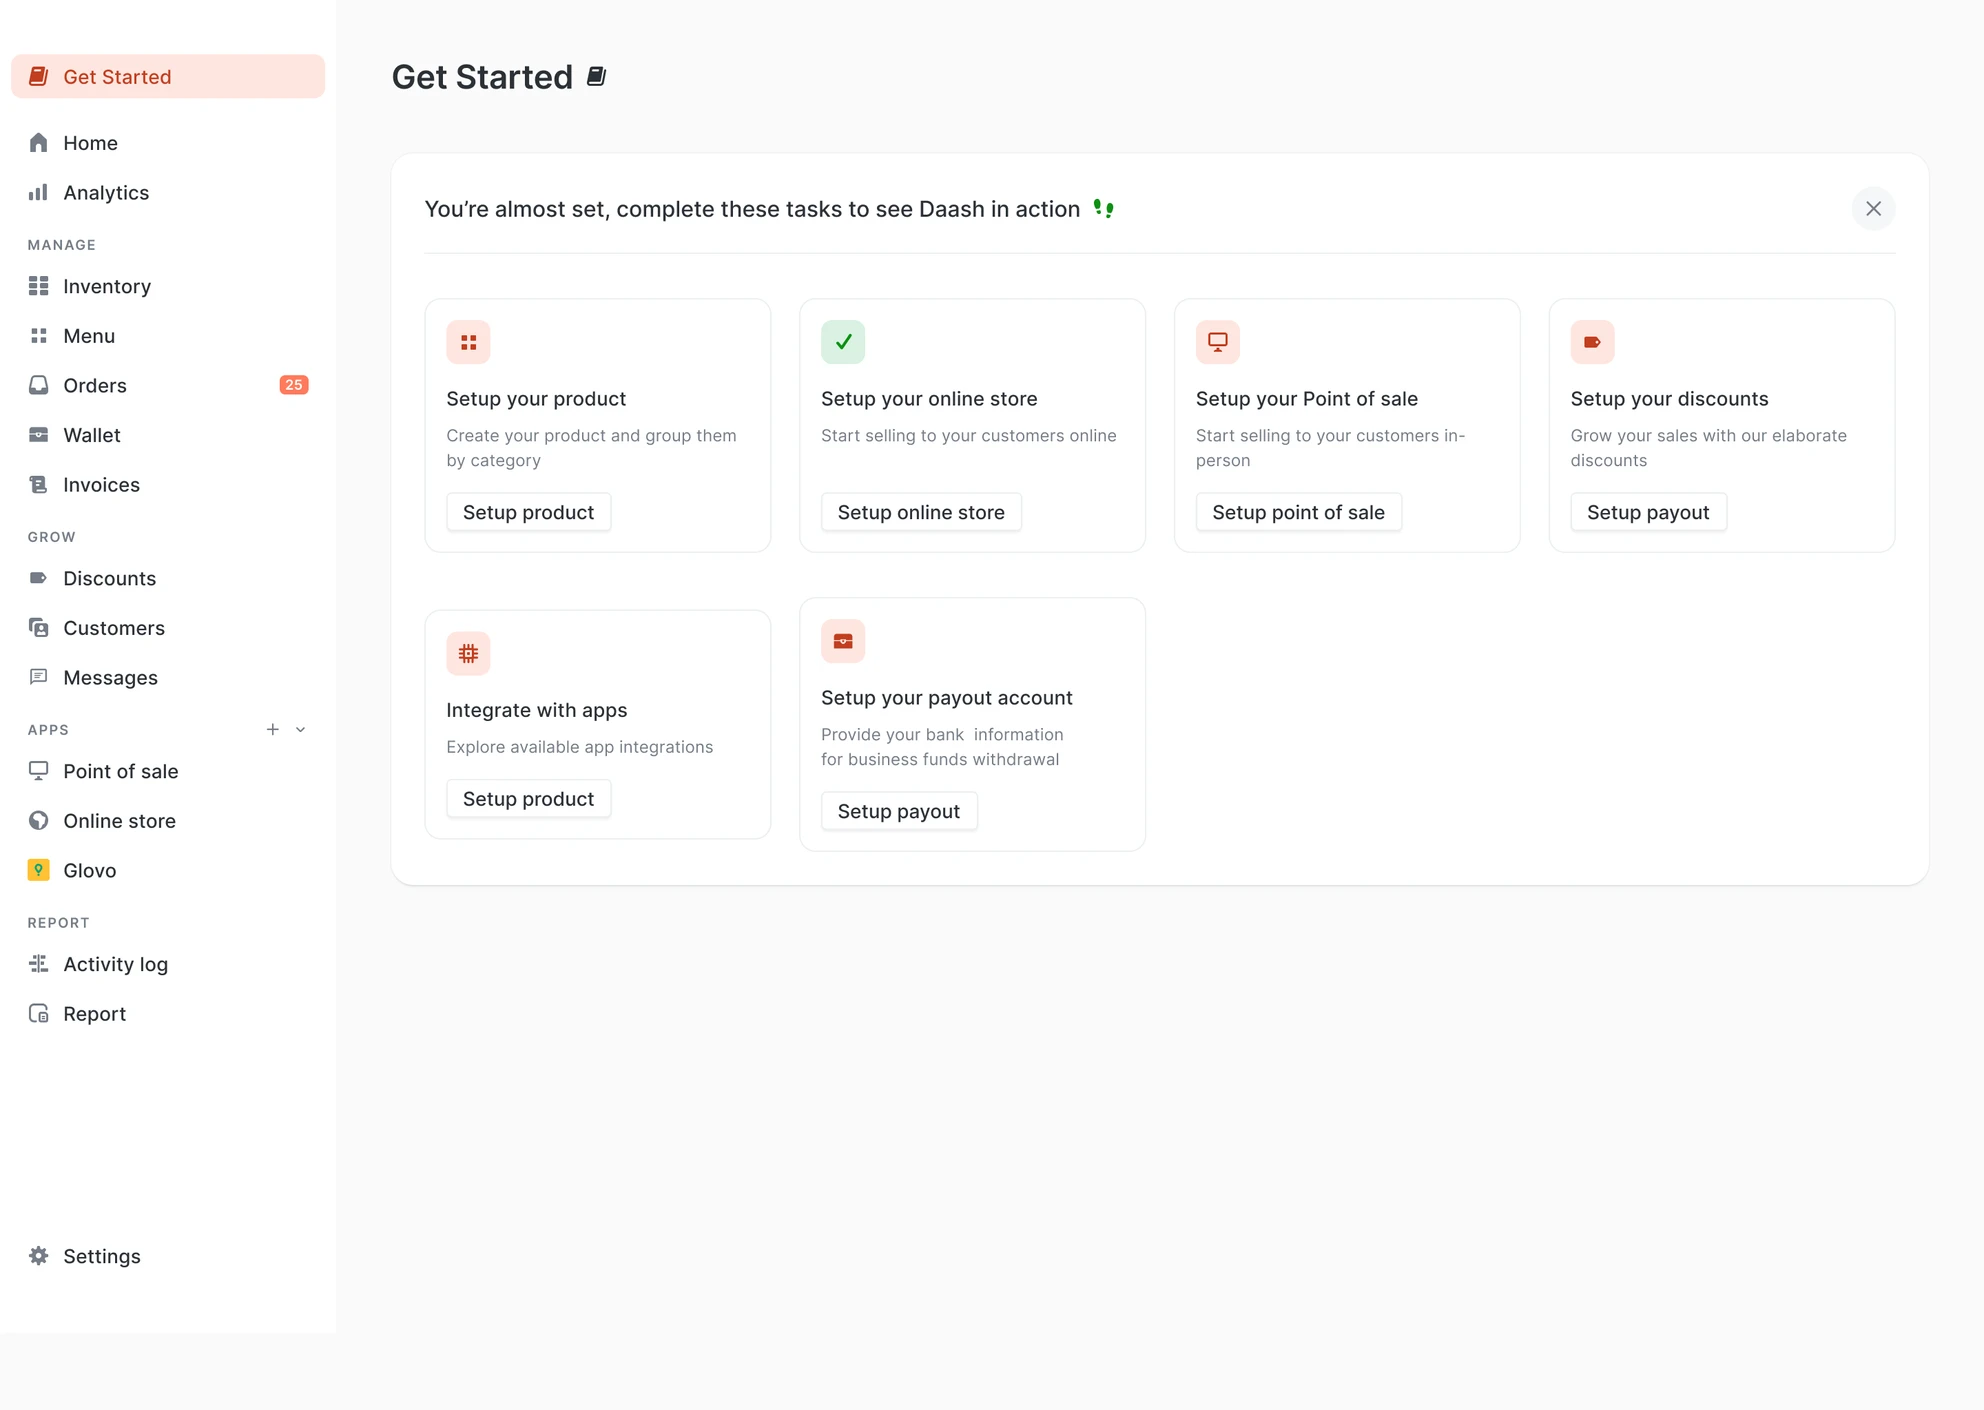Collapse the Apps section chevron
Image resolution: width=1984 pixels, height=1410 pixels.
click(300, 729)
